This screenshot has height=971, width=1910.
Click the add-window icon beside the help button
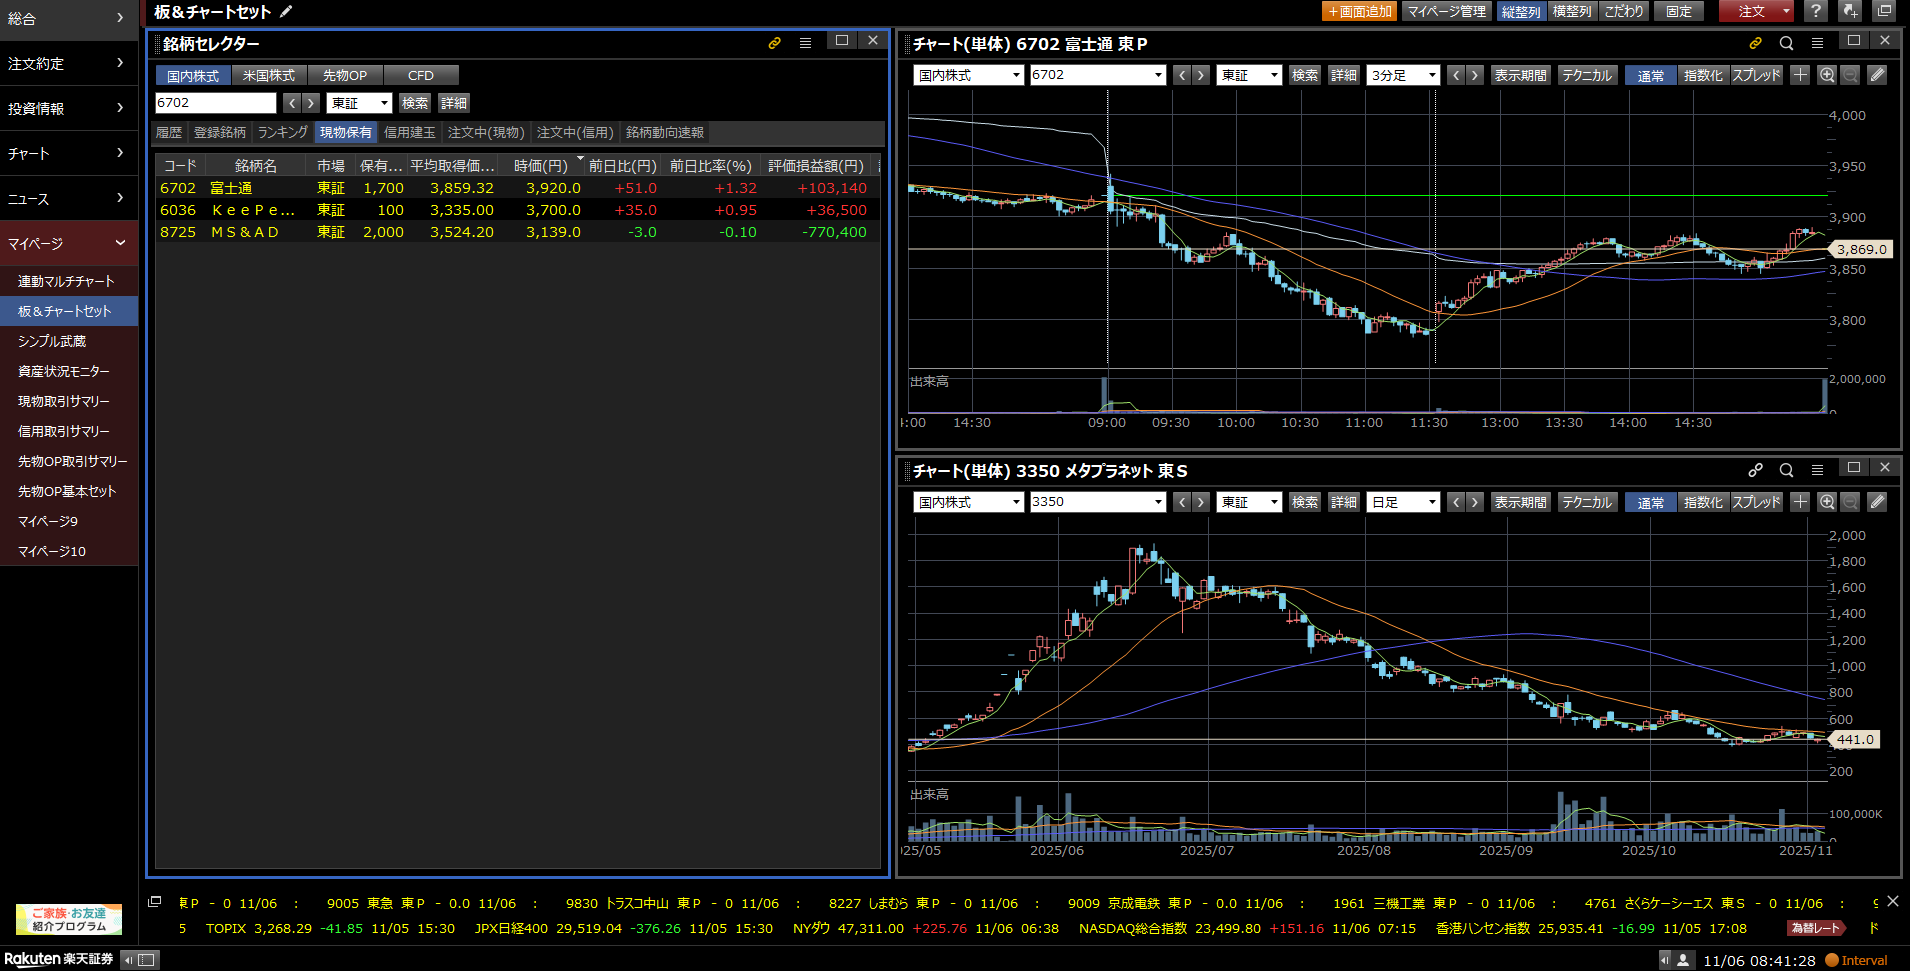[1851, 11]
